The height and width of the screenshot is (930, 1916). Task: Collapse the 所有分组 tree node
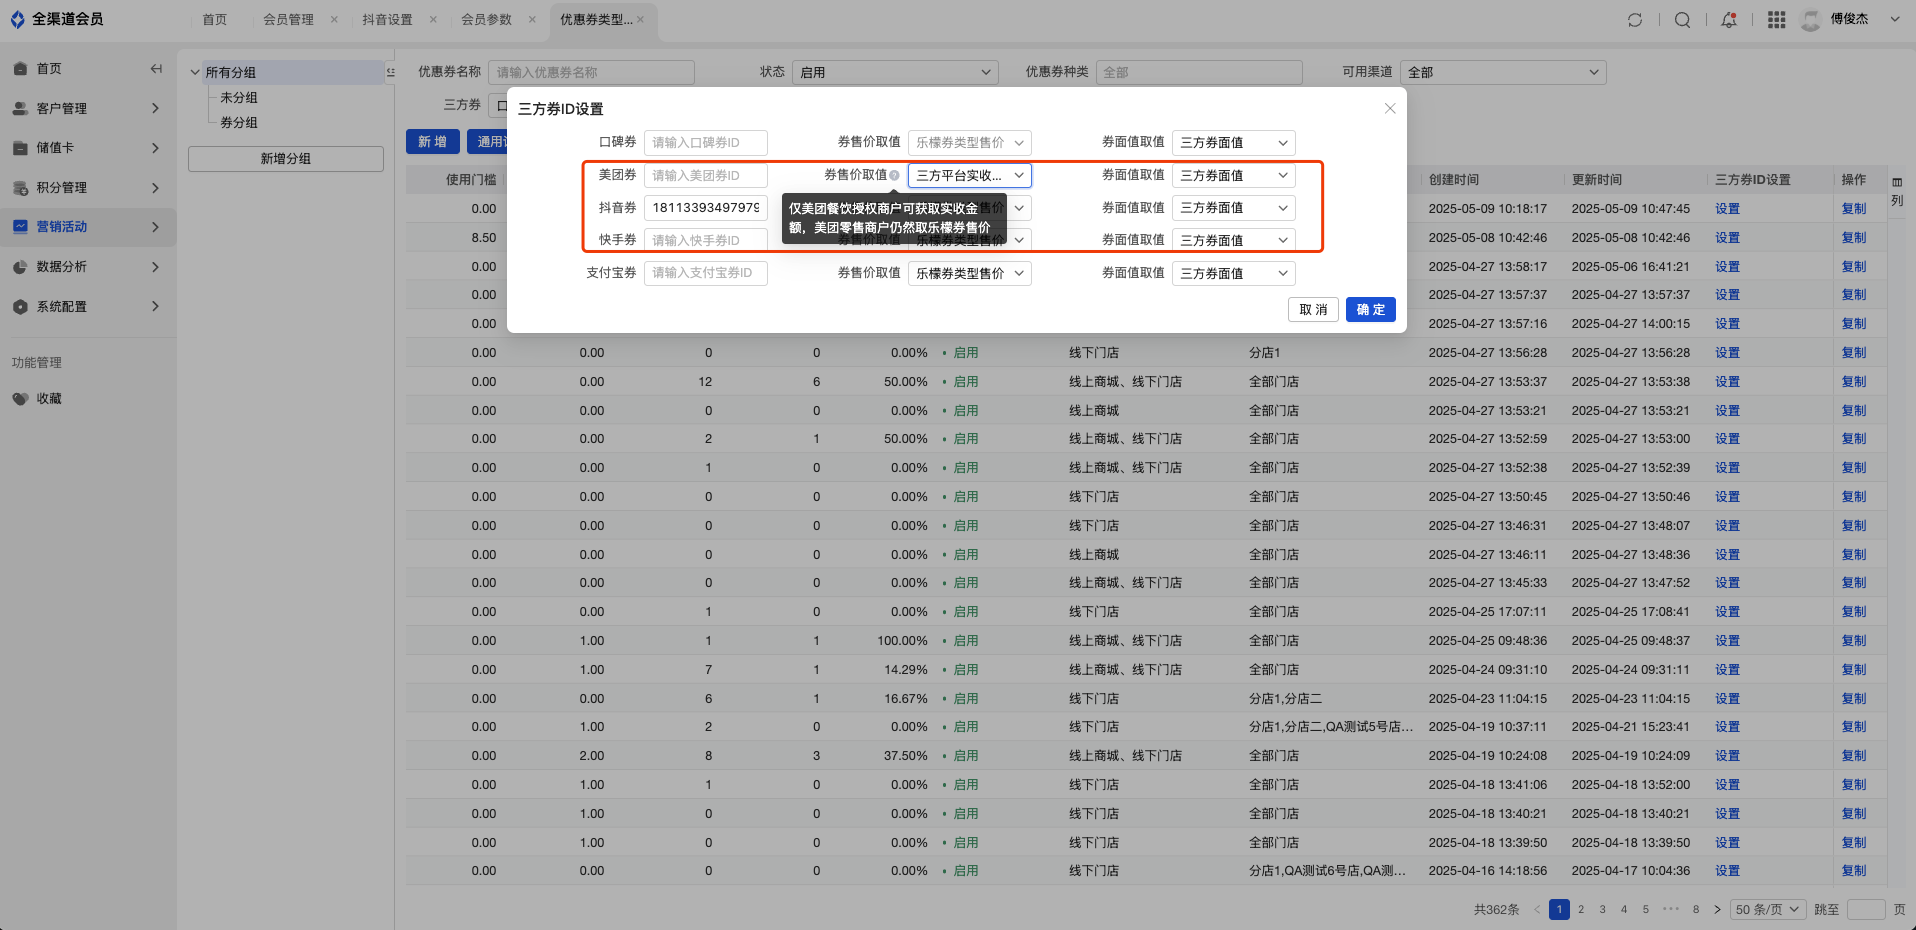coord(195,72)
